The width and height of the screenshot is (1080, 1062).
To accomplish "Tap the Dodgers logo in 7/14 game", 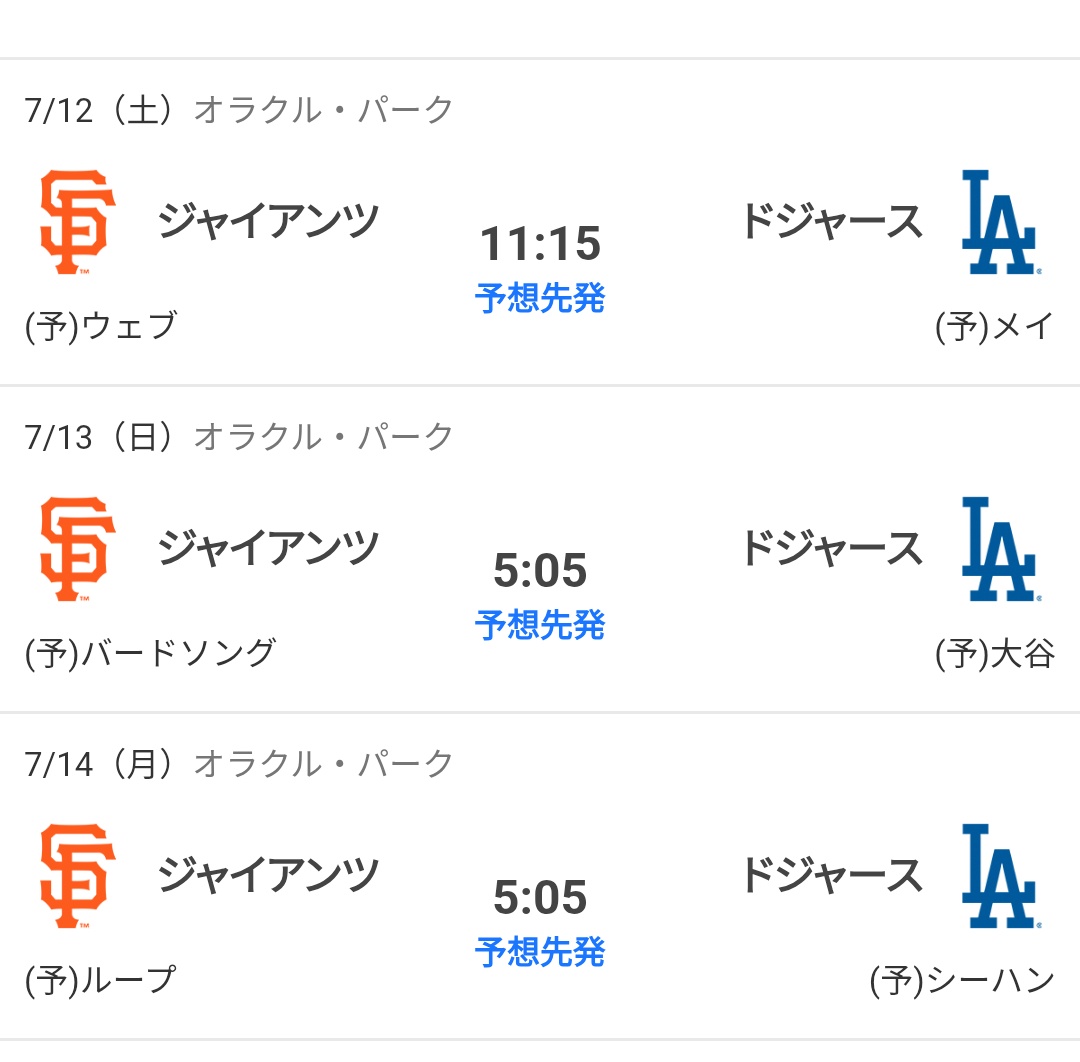I will (x=1001, y=876).
